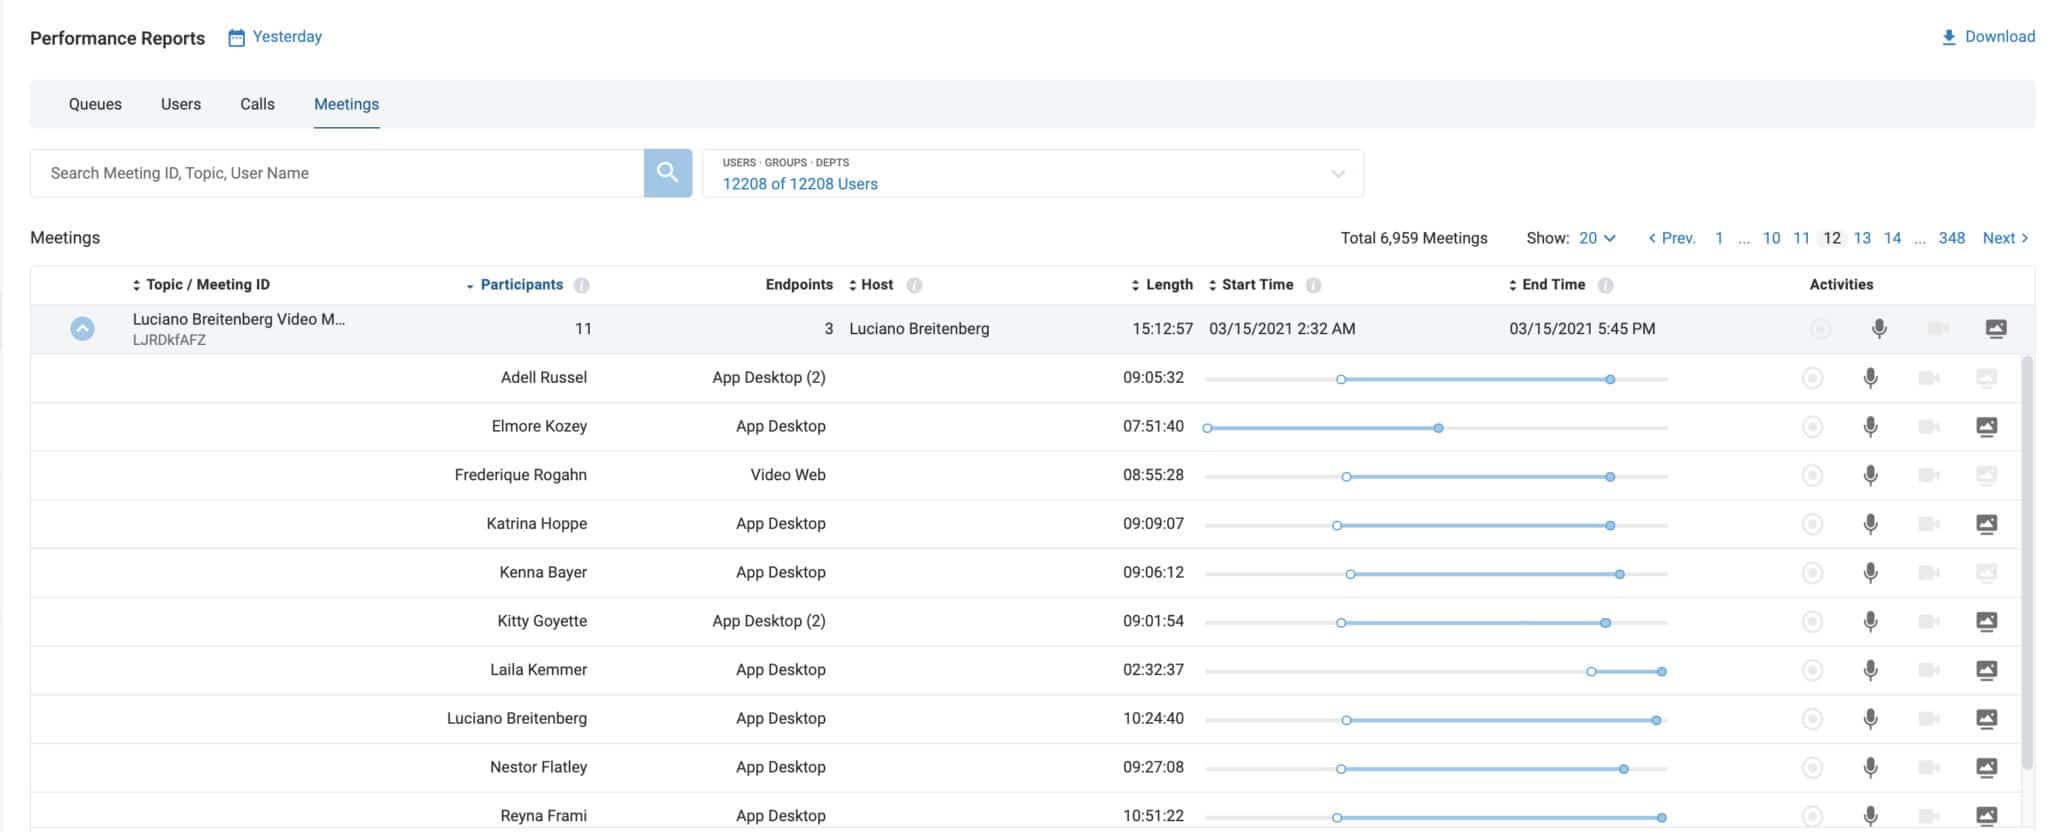Click info icon next to Participants header
The width and height of the screenshot is (2048, 832).
point(582,285)
